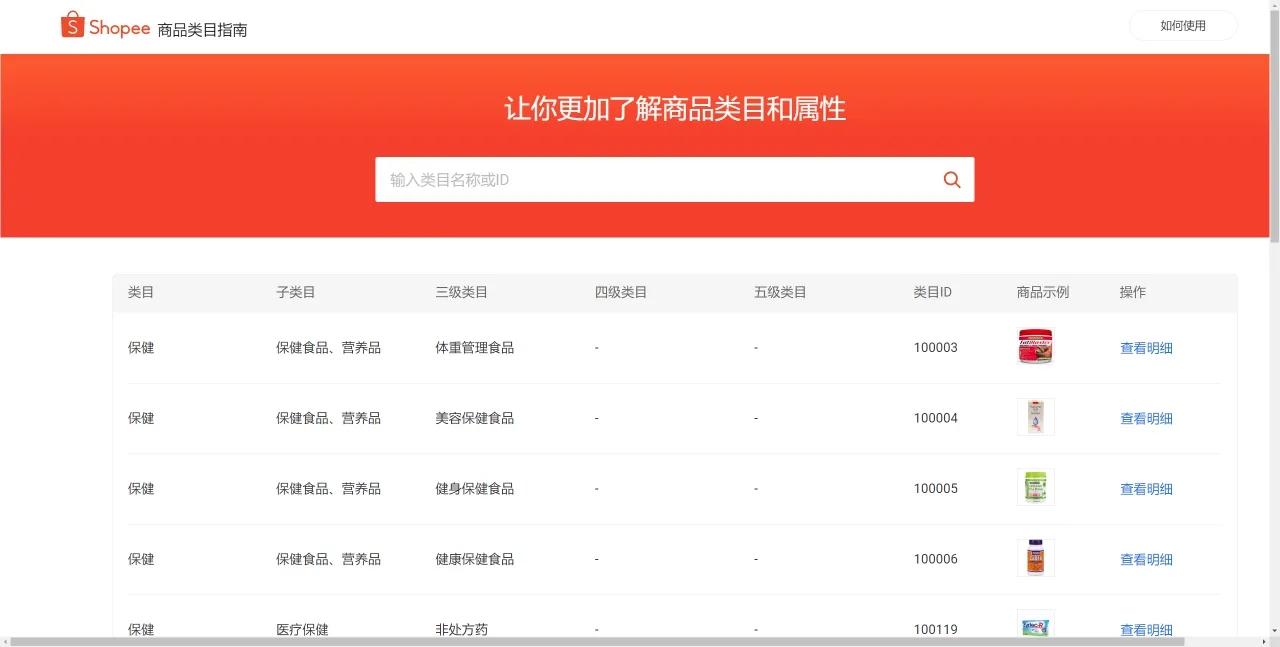Click the Shopee shopping bag logo icon
Image resolution: width=1280 pixels, height=647 pixels.
click(x=72, y=25)
